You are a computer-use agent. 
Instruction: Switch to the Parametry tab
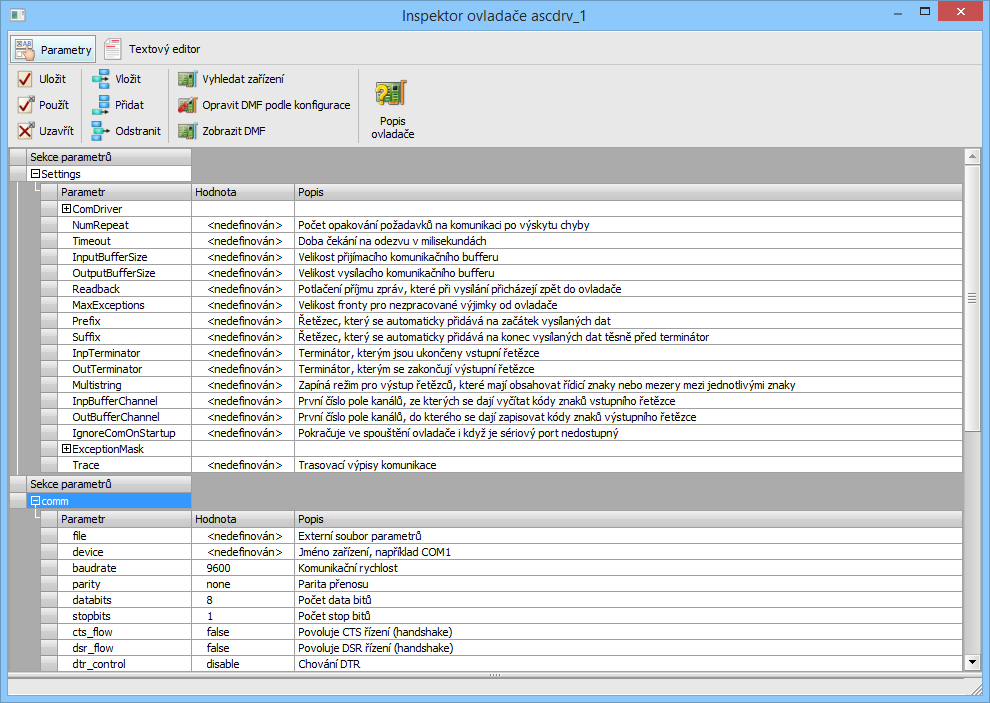(54, 49)
